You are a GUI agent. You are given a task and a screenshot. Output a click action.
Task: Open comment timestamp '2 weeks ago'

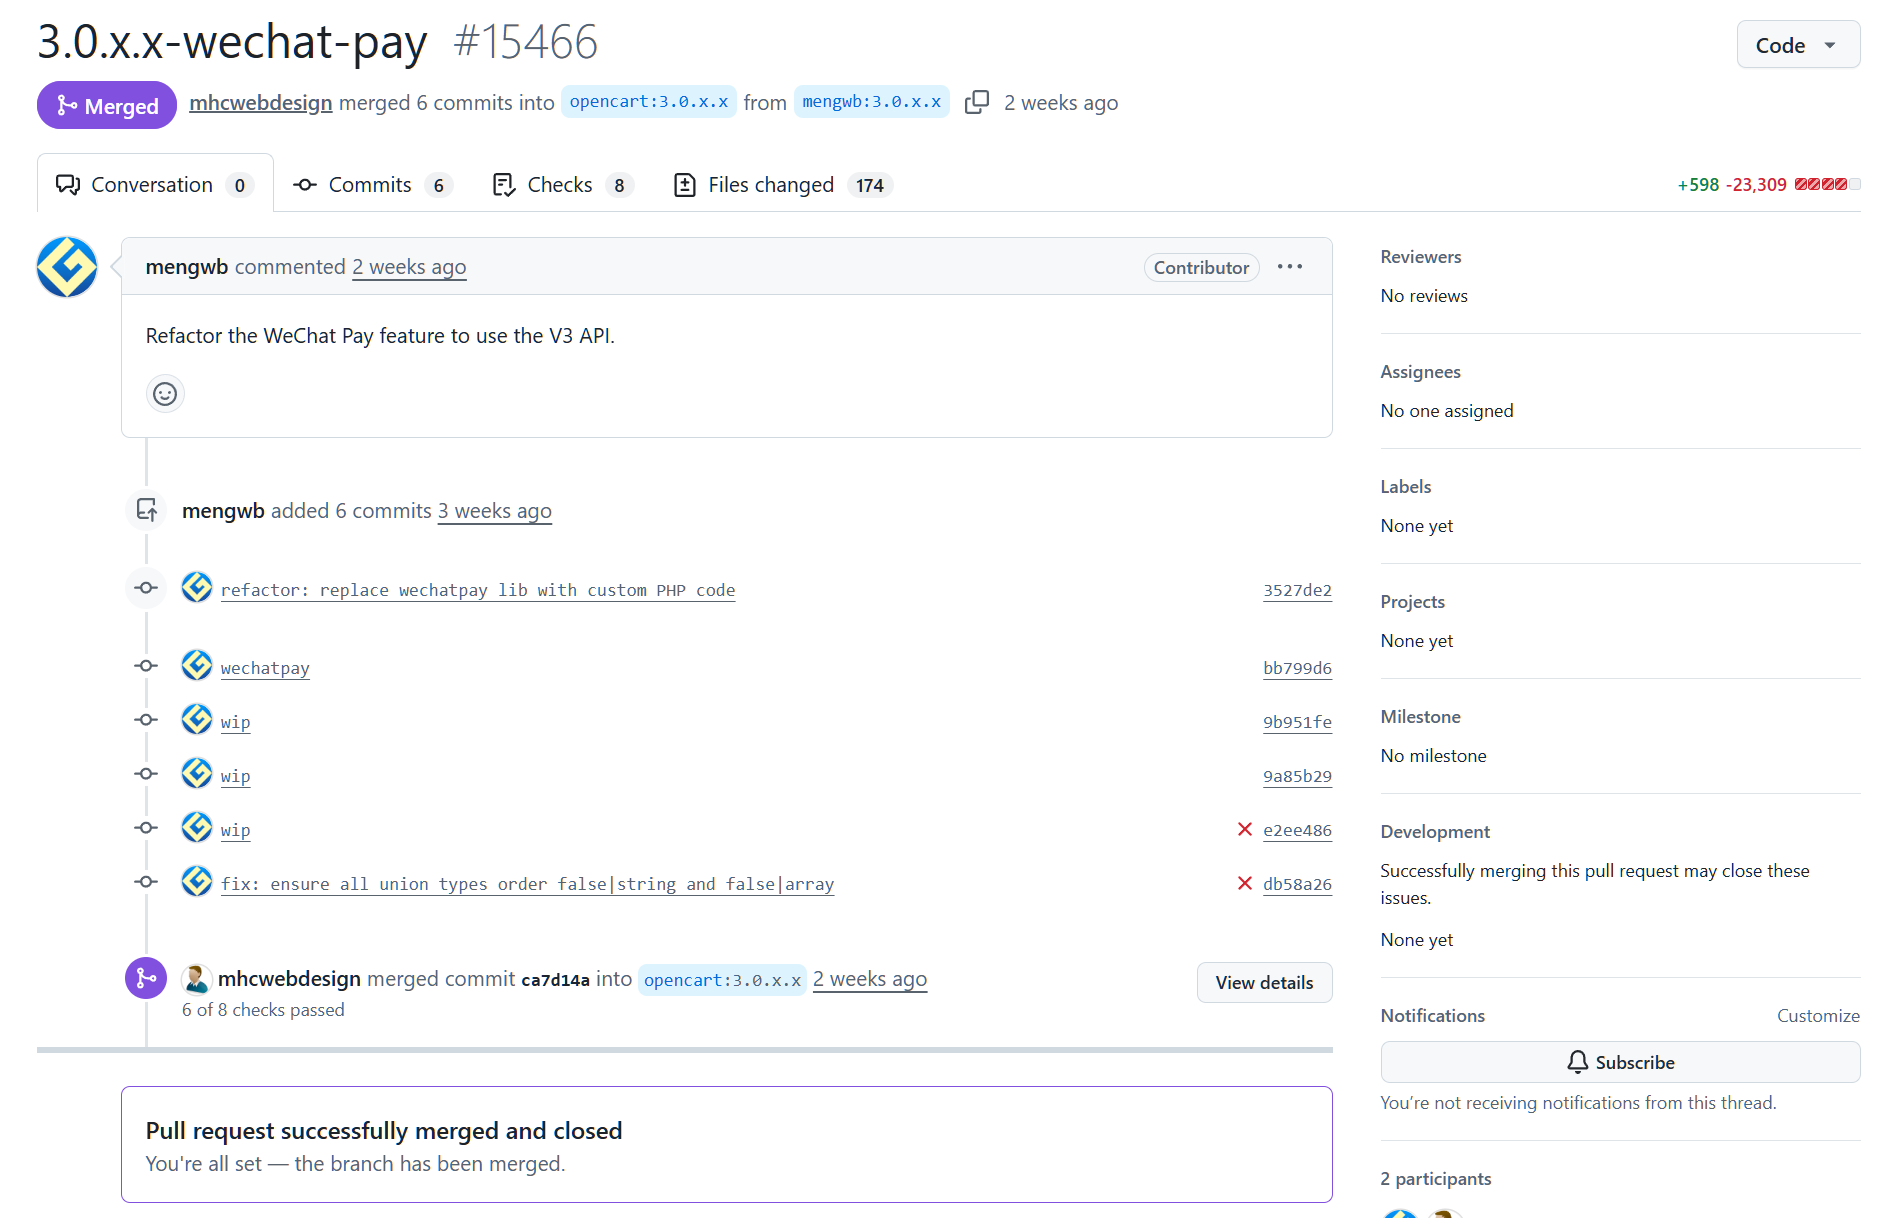(x=409, y=267)
